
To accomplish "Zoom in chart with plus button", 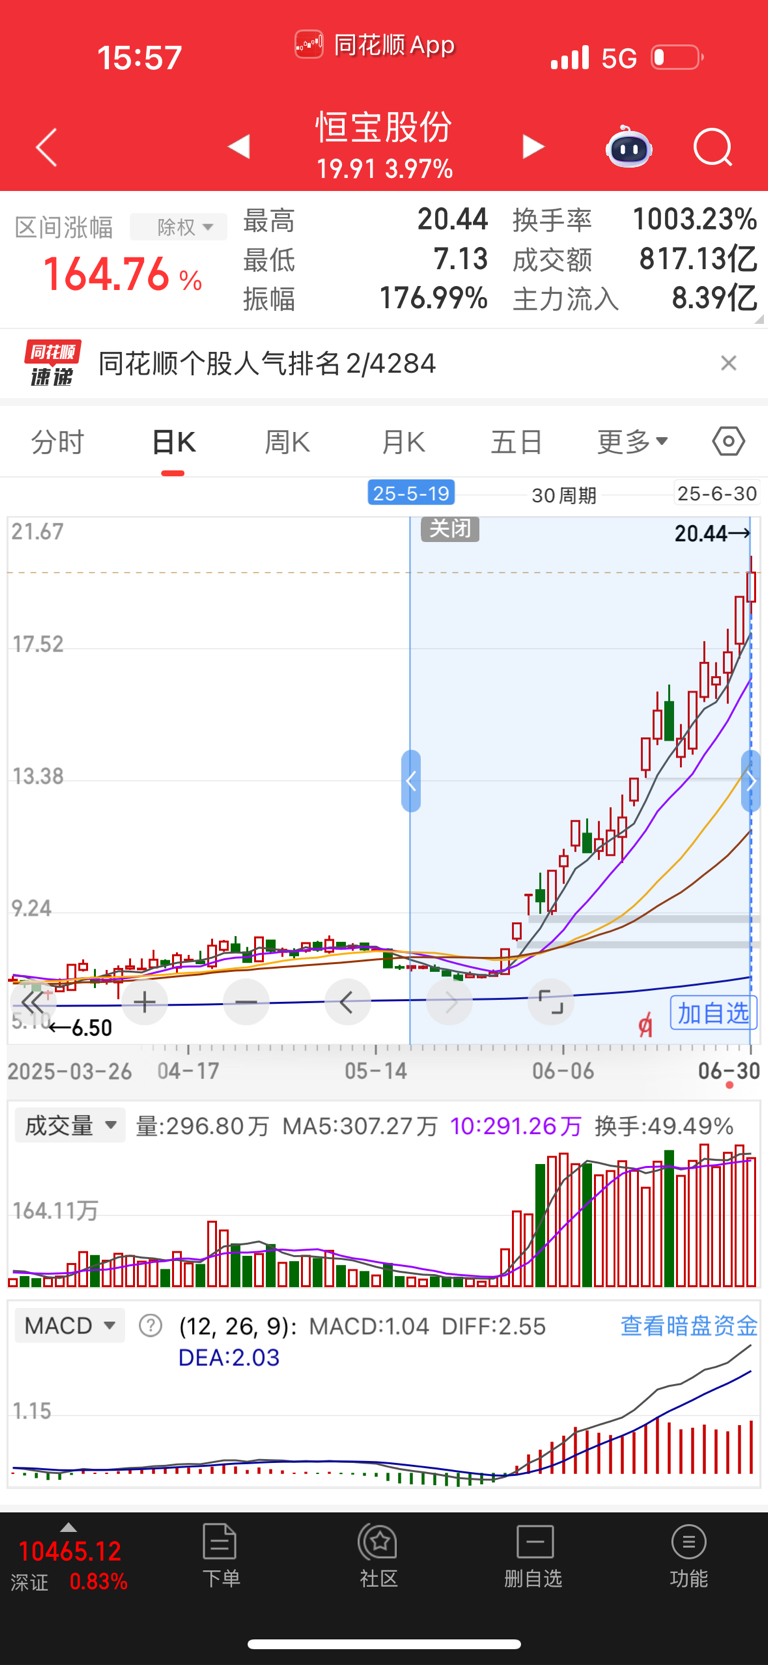I will (145, 1002).
